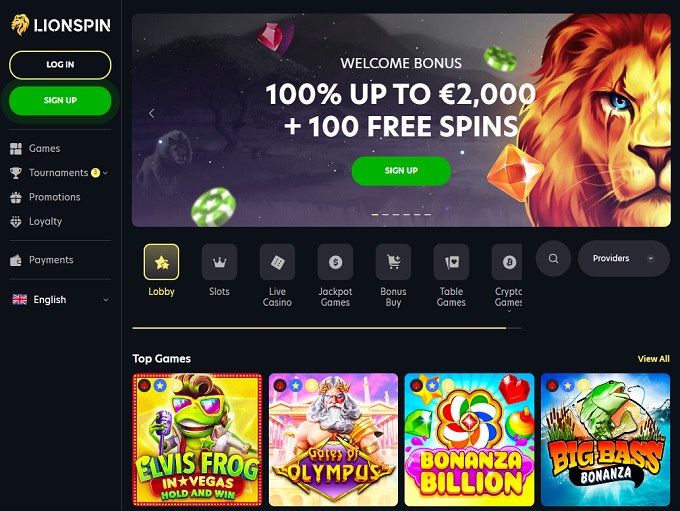Open Table Games cards icon

[451, 262]
